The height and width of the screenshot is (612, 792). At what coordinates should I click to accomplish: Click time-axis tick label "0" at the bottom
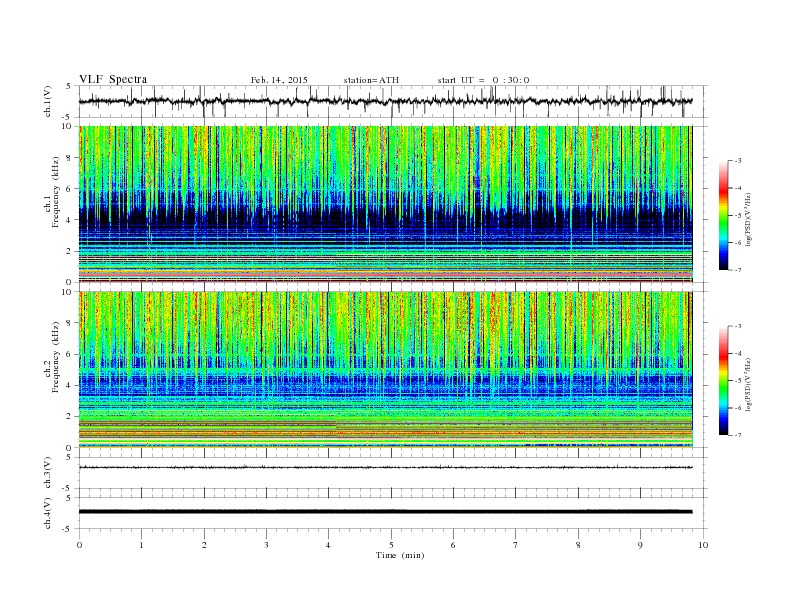click(79, 545)
